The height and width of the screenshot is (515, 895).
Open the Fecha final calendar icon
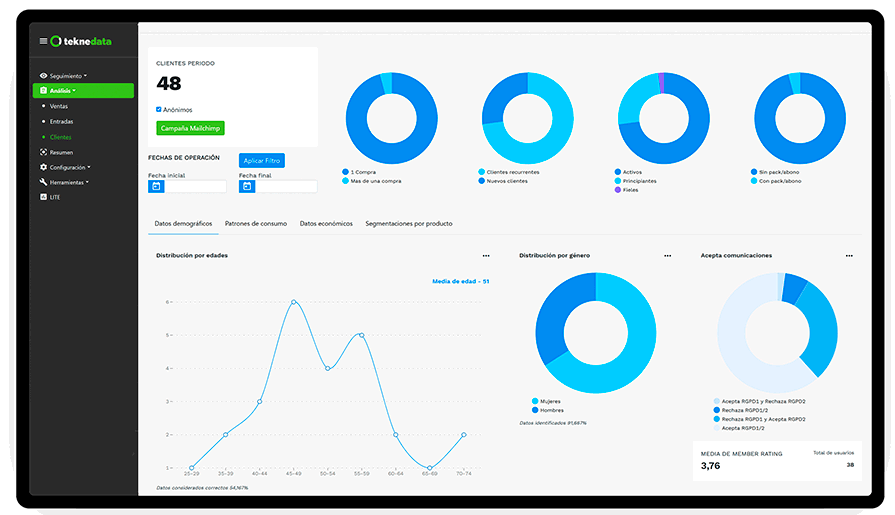coord(247,186)
